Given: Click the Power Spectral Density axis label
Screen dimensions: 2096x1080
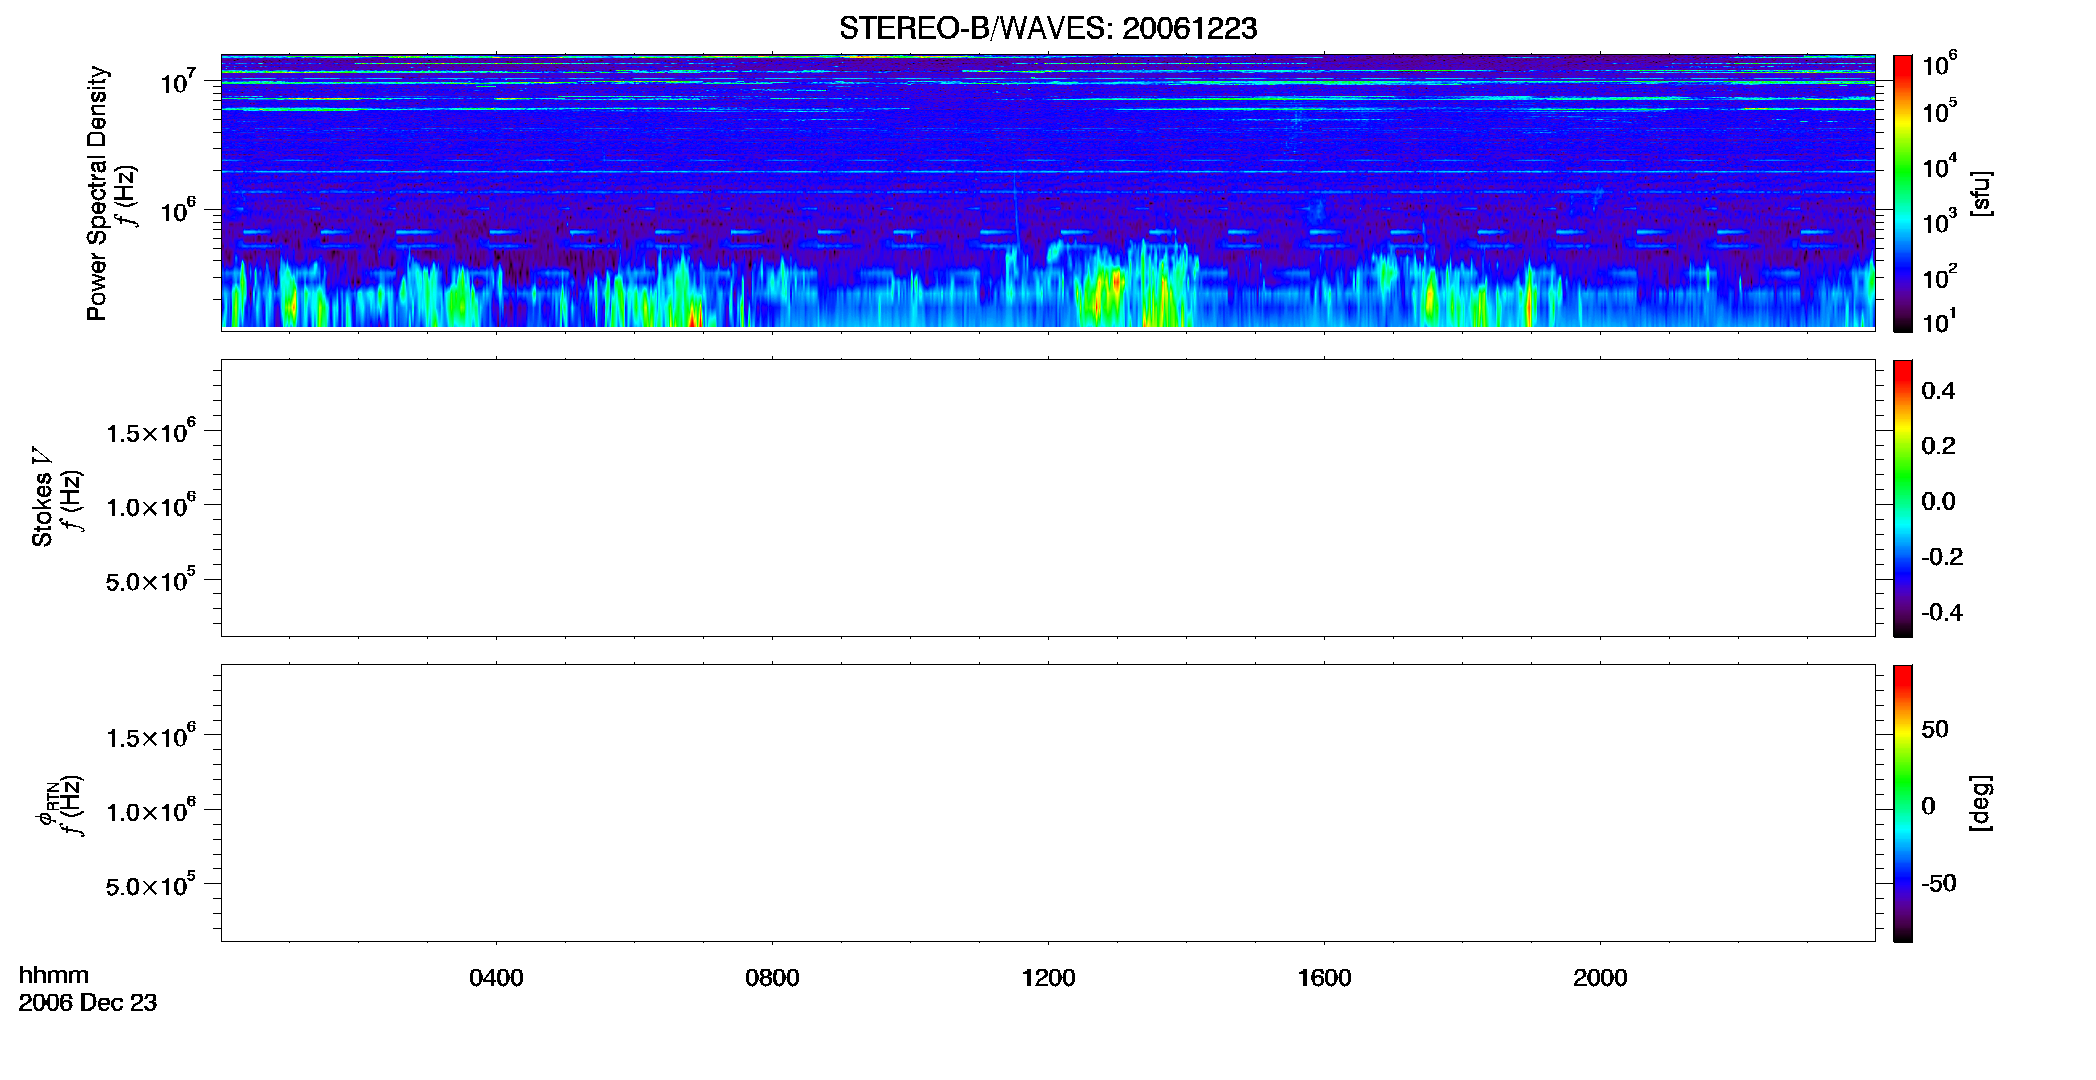Looking at the screenshot, I should tap(97, 193).
